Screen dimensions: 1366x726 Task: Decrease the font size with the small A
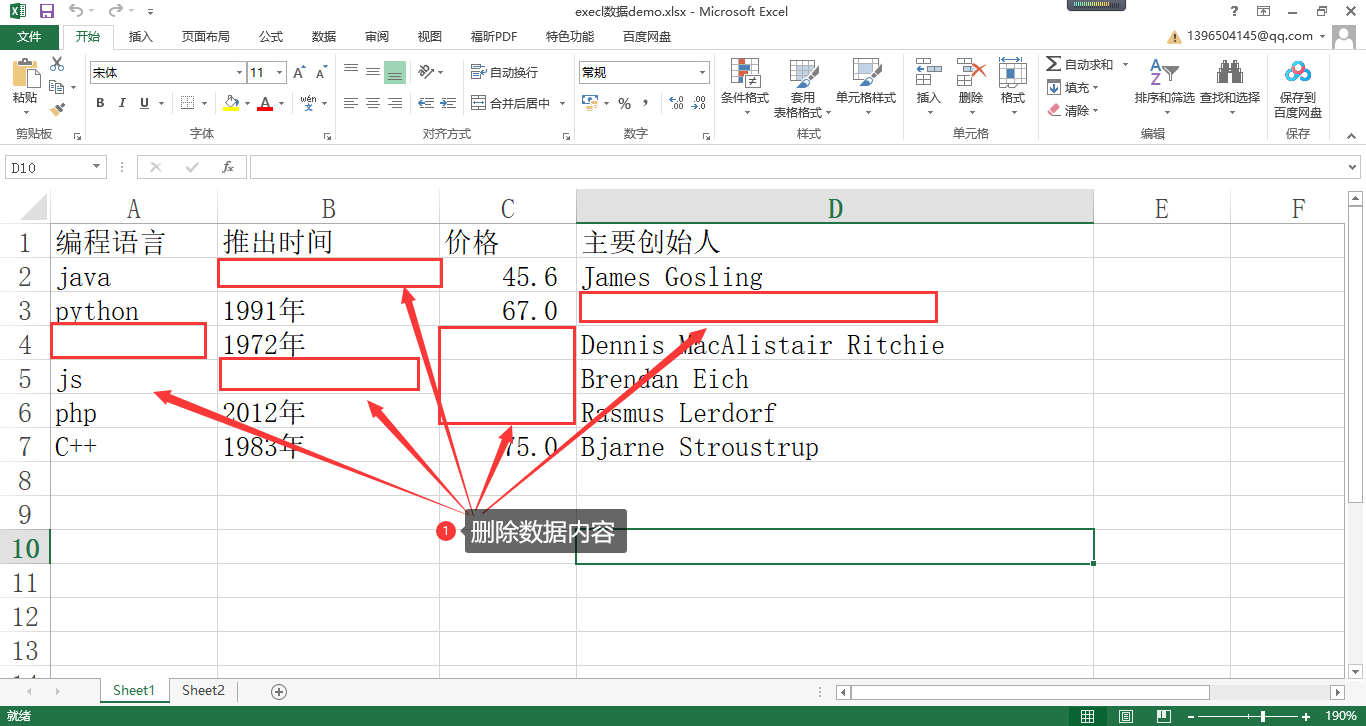click(x=321, y=73)
